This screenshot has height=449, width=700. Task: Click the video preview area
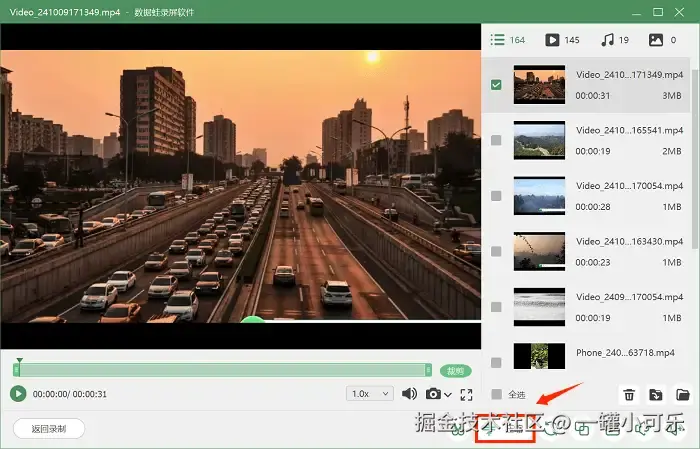(x=241, y=186)
